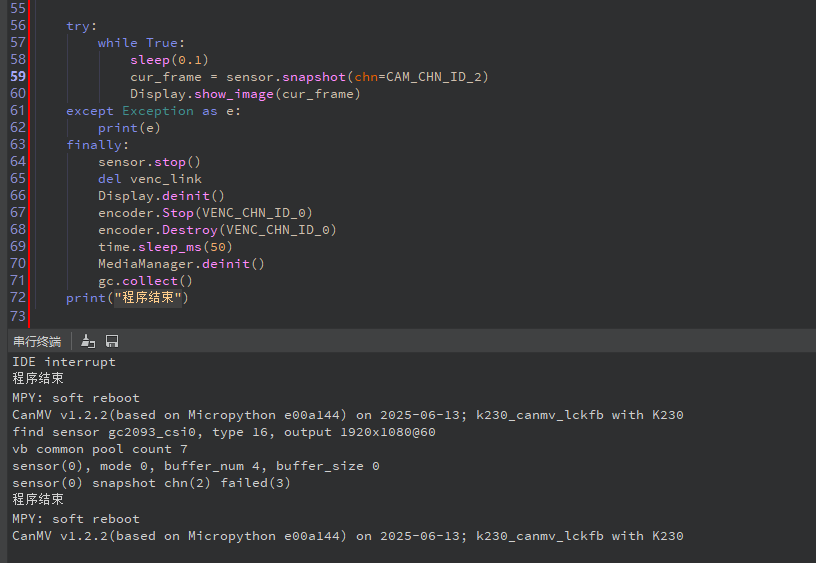Place cursor on gc.collect() line
Viewport: 816px width, 563px height.
(x=144, y=280)
